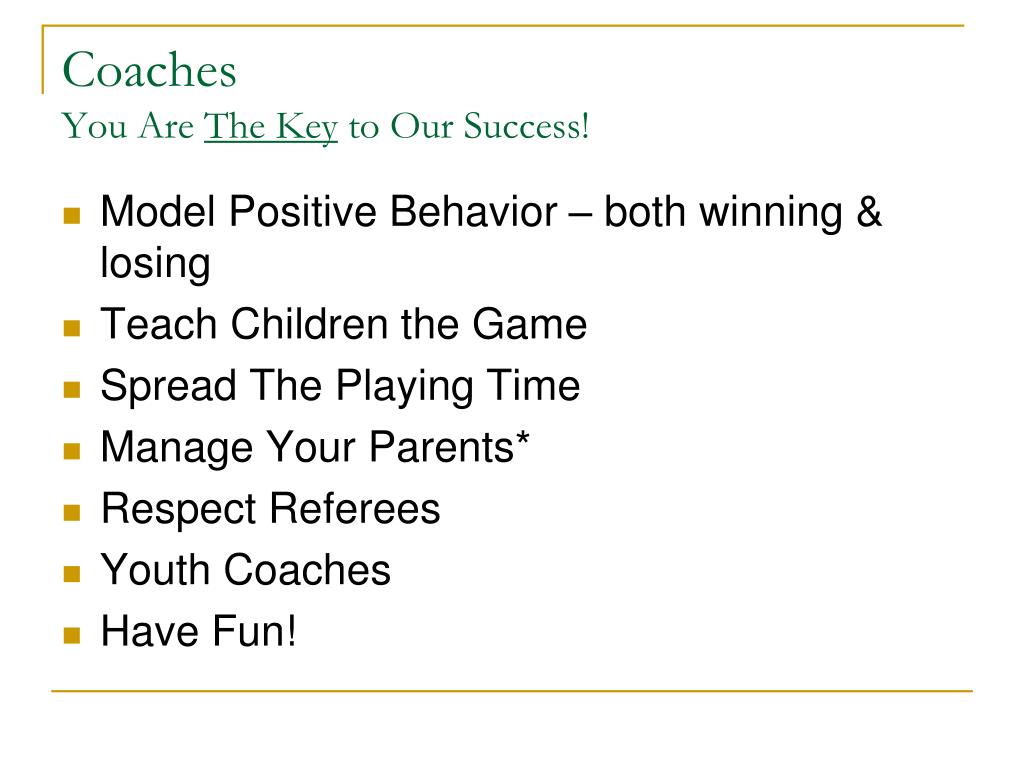This screenshot has height=768, width=1024.
Task: Click the Coaches slide title
Action: coord(149,69)
